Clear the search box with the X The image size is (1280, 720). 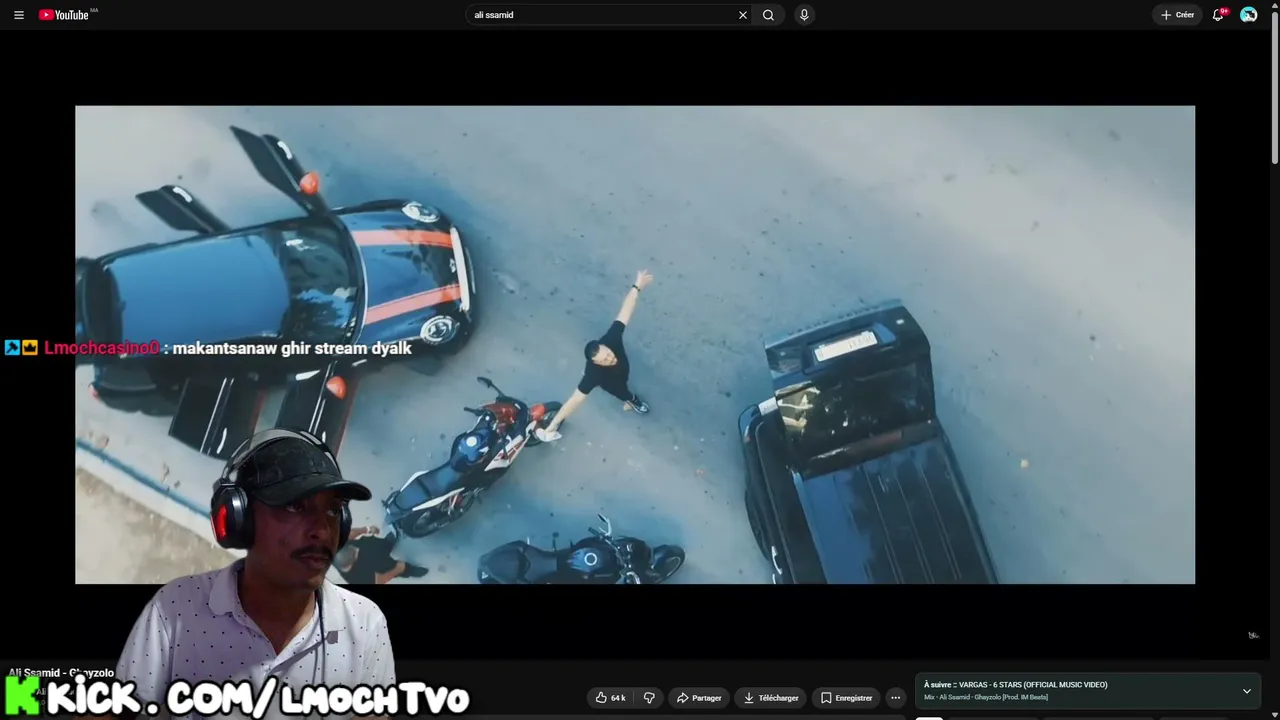click(743, 15)
